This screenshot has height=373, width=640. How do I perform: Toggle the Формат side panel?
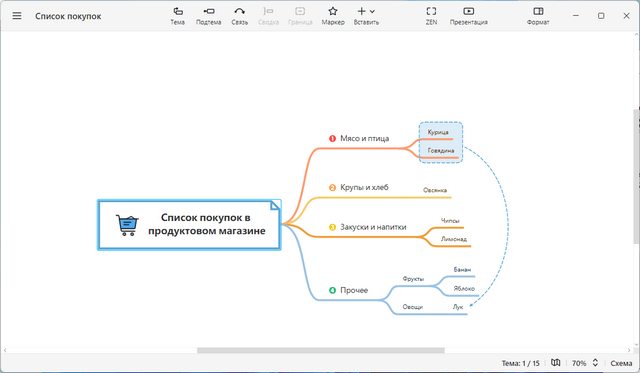pyautogui.click(x=538, y=16)
